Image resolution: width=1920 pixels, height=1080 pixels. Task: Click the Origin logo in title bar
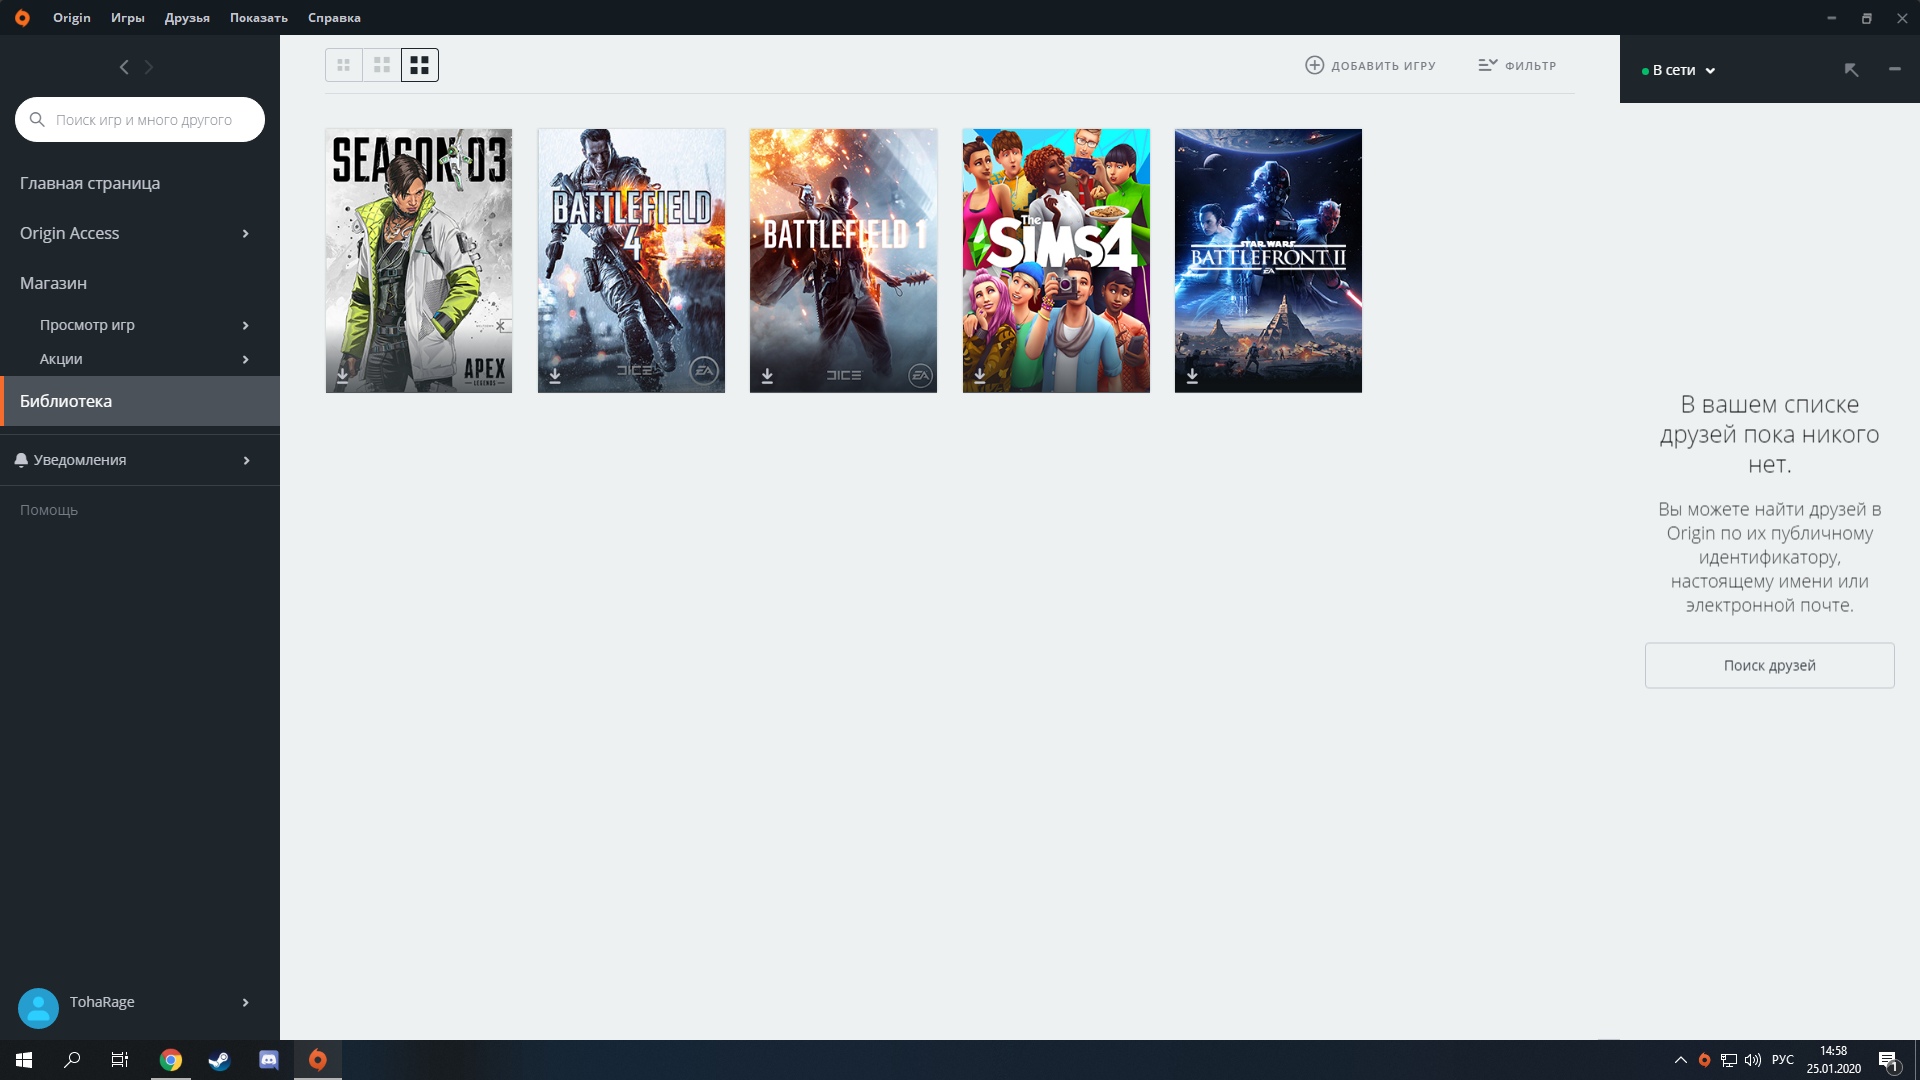(22, 18)
